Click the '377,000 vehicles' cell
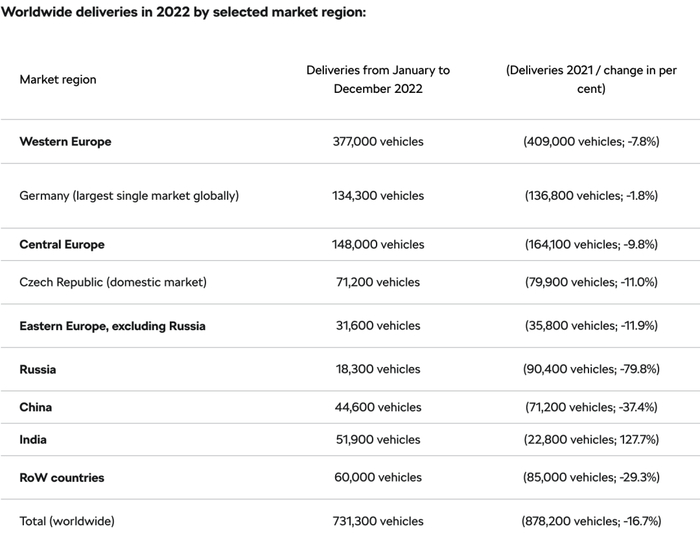This screenshot has height=537, width=700. click(x=378, y=142)
